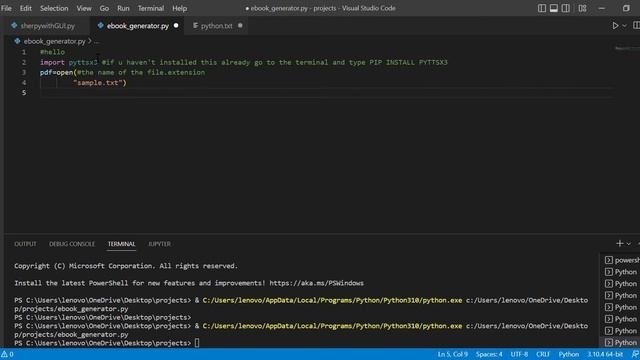Toggle the bottom panel layout icon
Image resolution: width=640 pixels, height=360 pixels.
[x=554, y=8]
